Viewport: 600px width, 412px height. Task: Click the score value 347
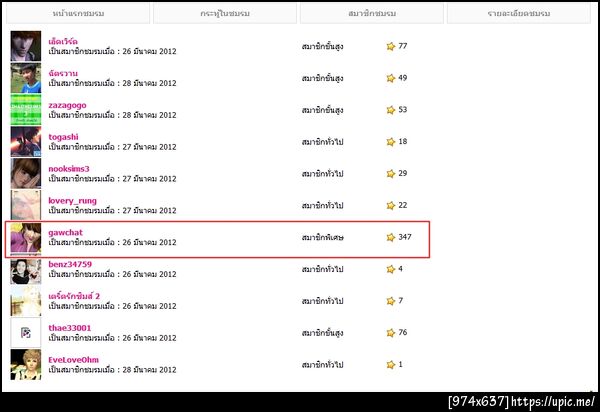coord(405,237)
